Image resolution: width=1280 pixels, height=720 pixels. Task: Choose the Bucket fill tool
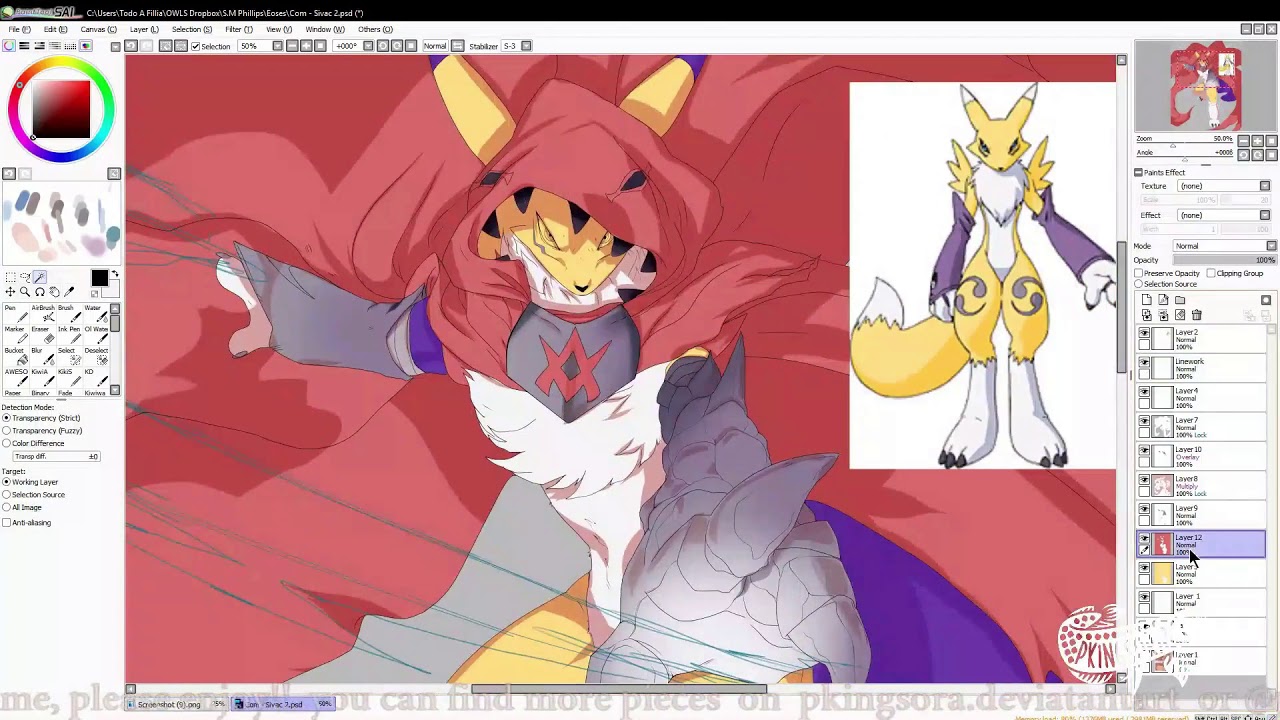pyautogui.click(x=16, y=356)
